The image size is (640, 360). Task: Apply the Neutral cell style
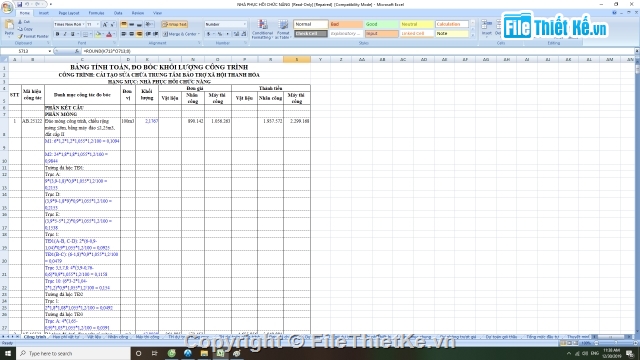pyautogui.click(x=416, y=24)
